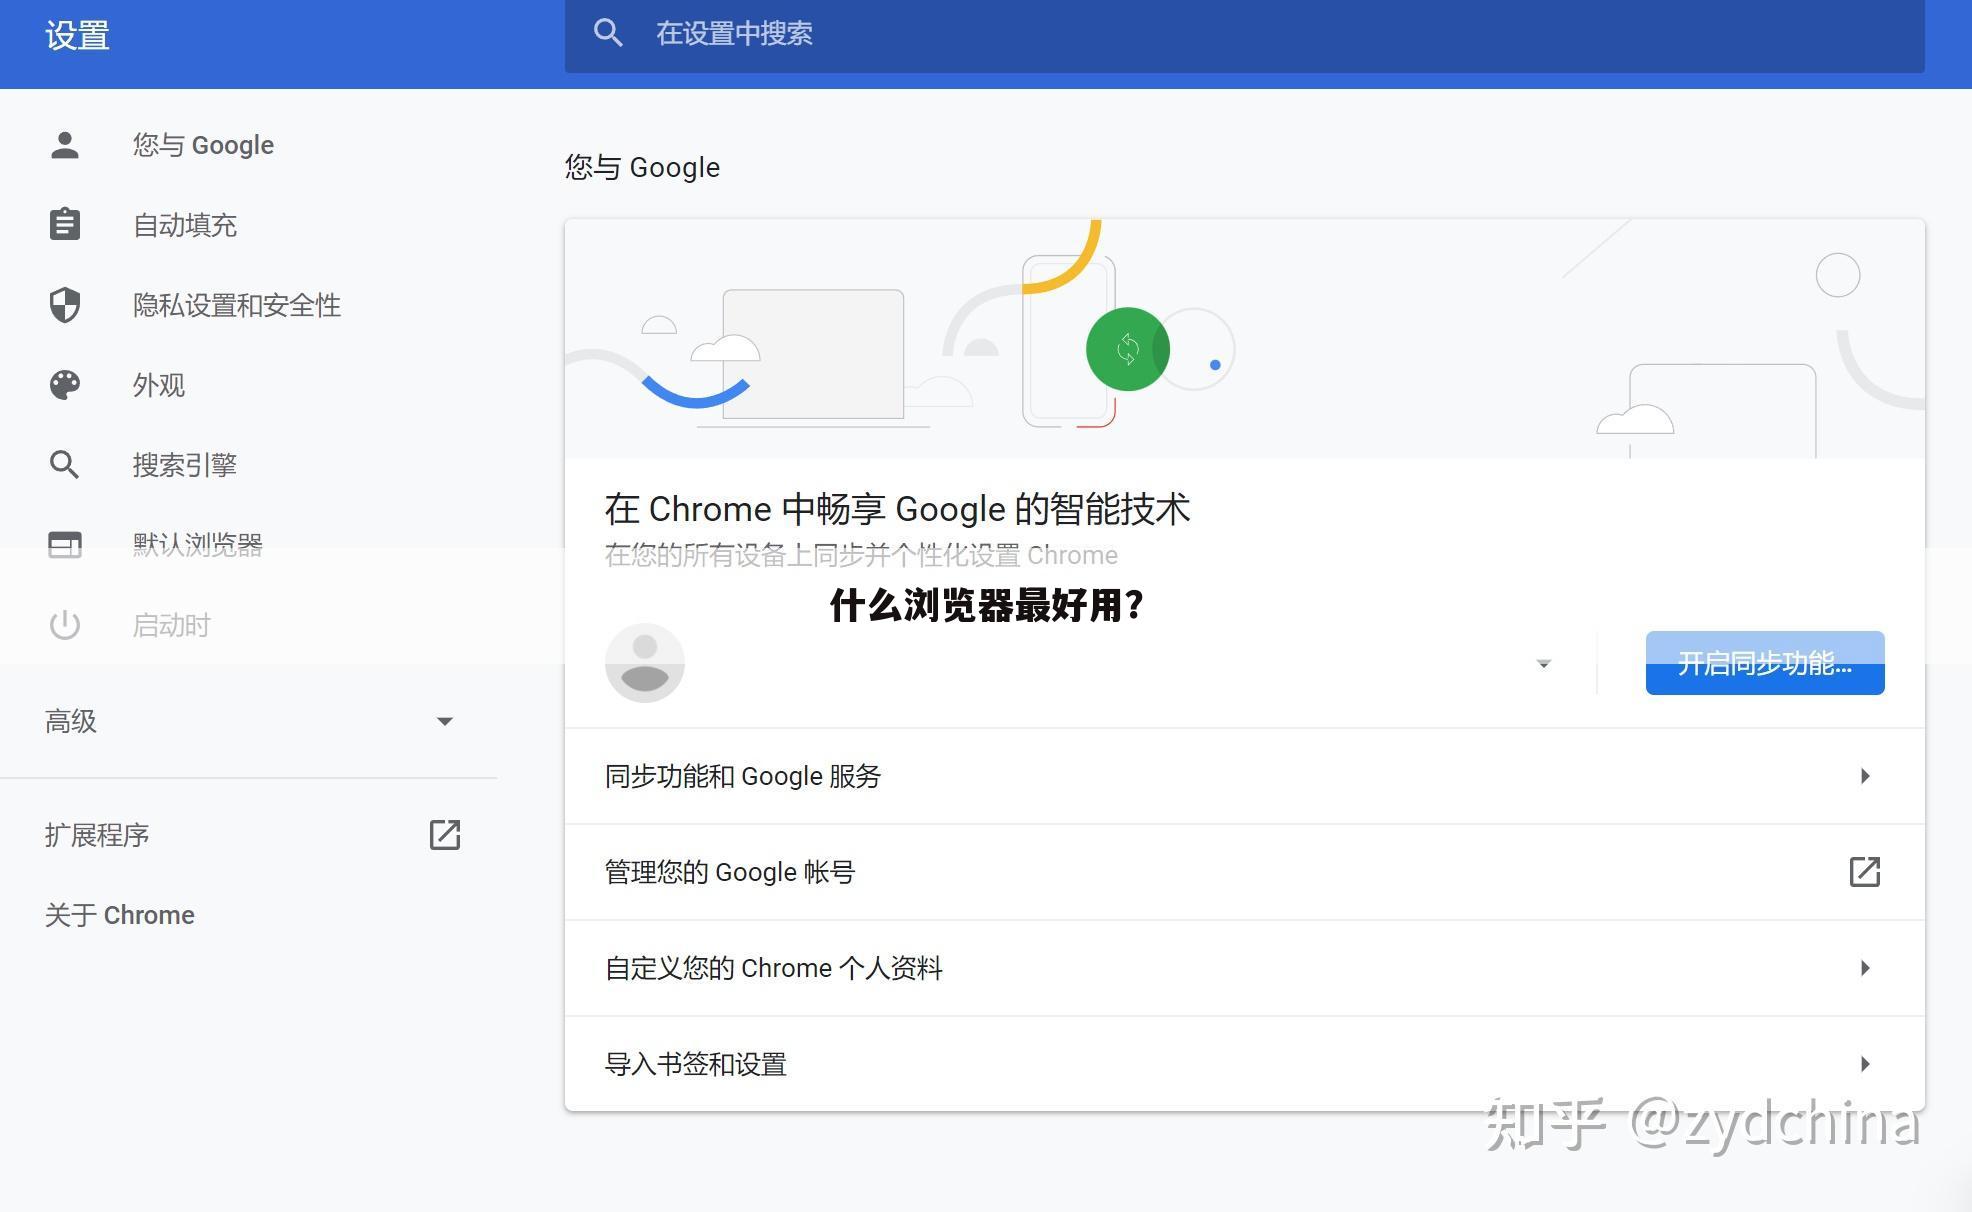1972x1212 pixels.
Task: Click the 您与 Google section heading
Action: point(642,167)
